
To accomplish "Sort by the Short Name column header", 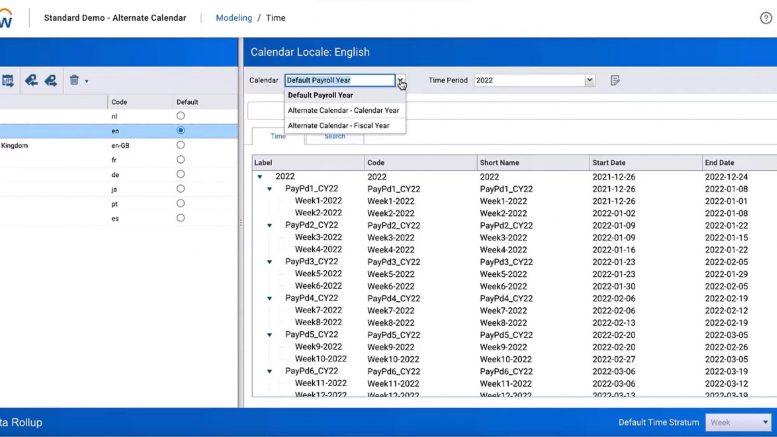I will pos(533,163).
